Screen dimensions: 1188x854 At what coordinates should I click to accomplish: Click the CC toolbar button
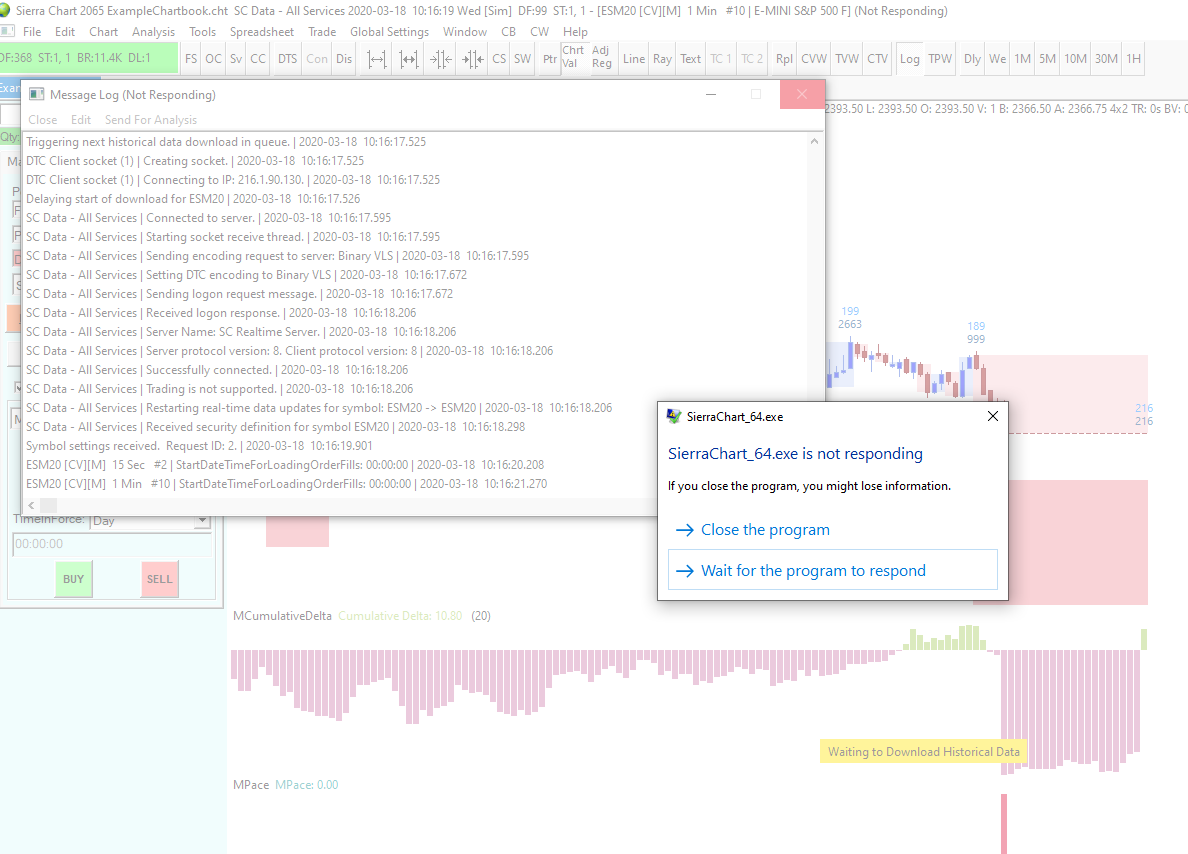258,58
